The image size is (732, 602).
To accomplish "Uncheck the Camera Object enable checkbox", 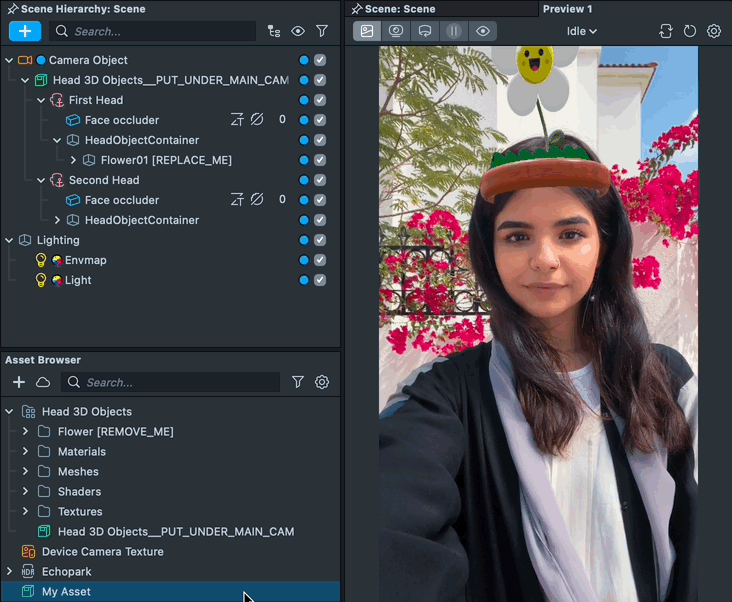I will [x=320, y=60].
